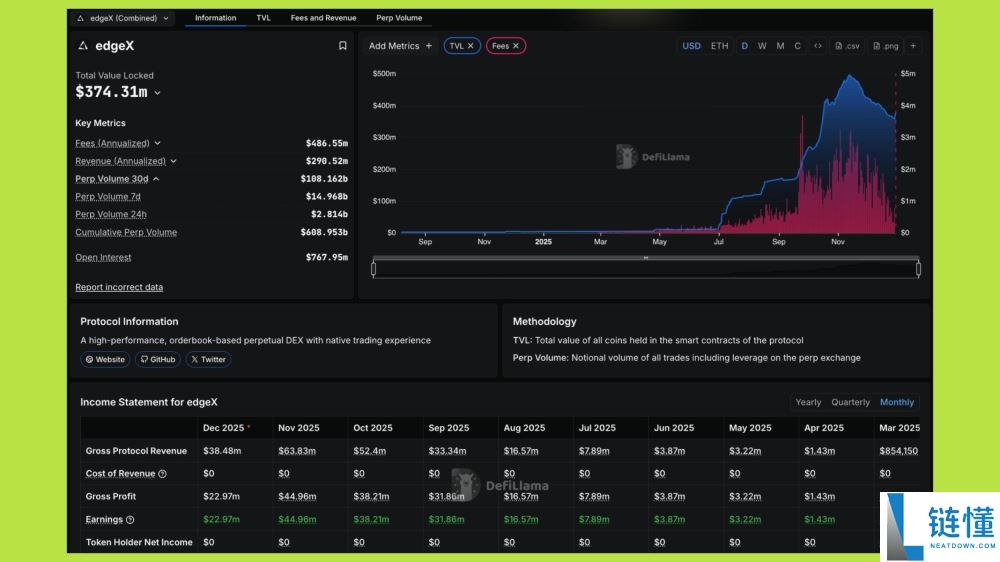Open the edgeX (Combined) dropdown

coord(123,18)
